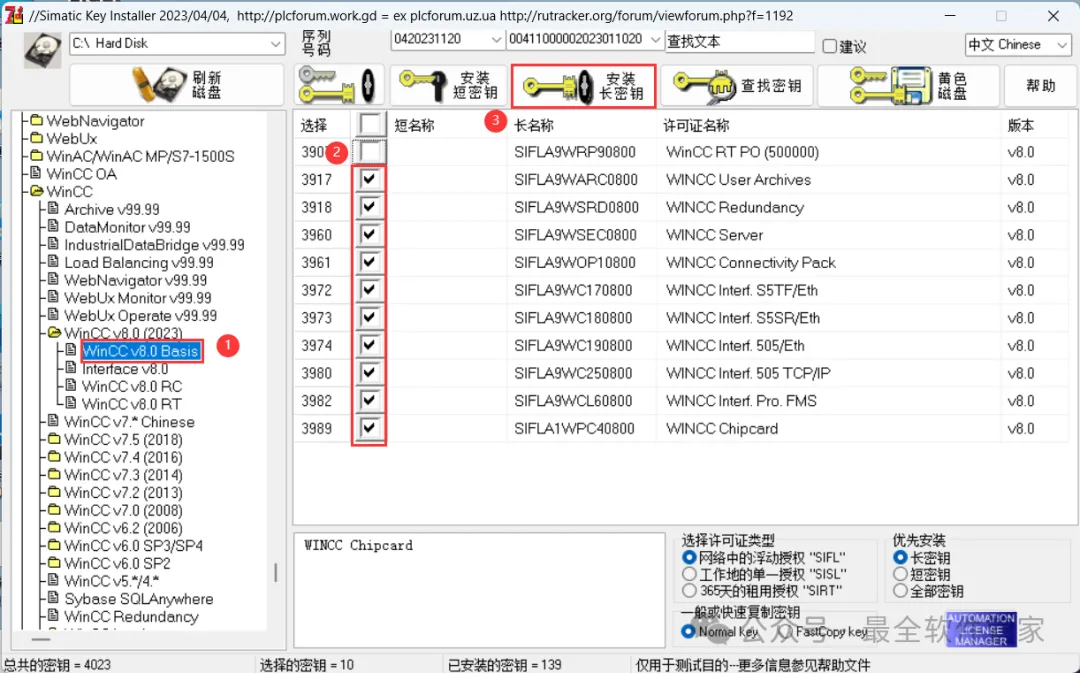The height and width of the screenshot is (673, 1080).
Task: Click the tree panel horizontal scrollbar
Action: [x=41, y=640]
